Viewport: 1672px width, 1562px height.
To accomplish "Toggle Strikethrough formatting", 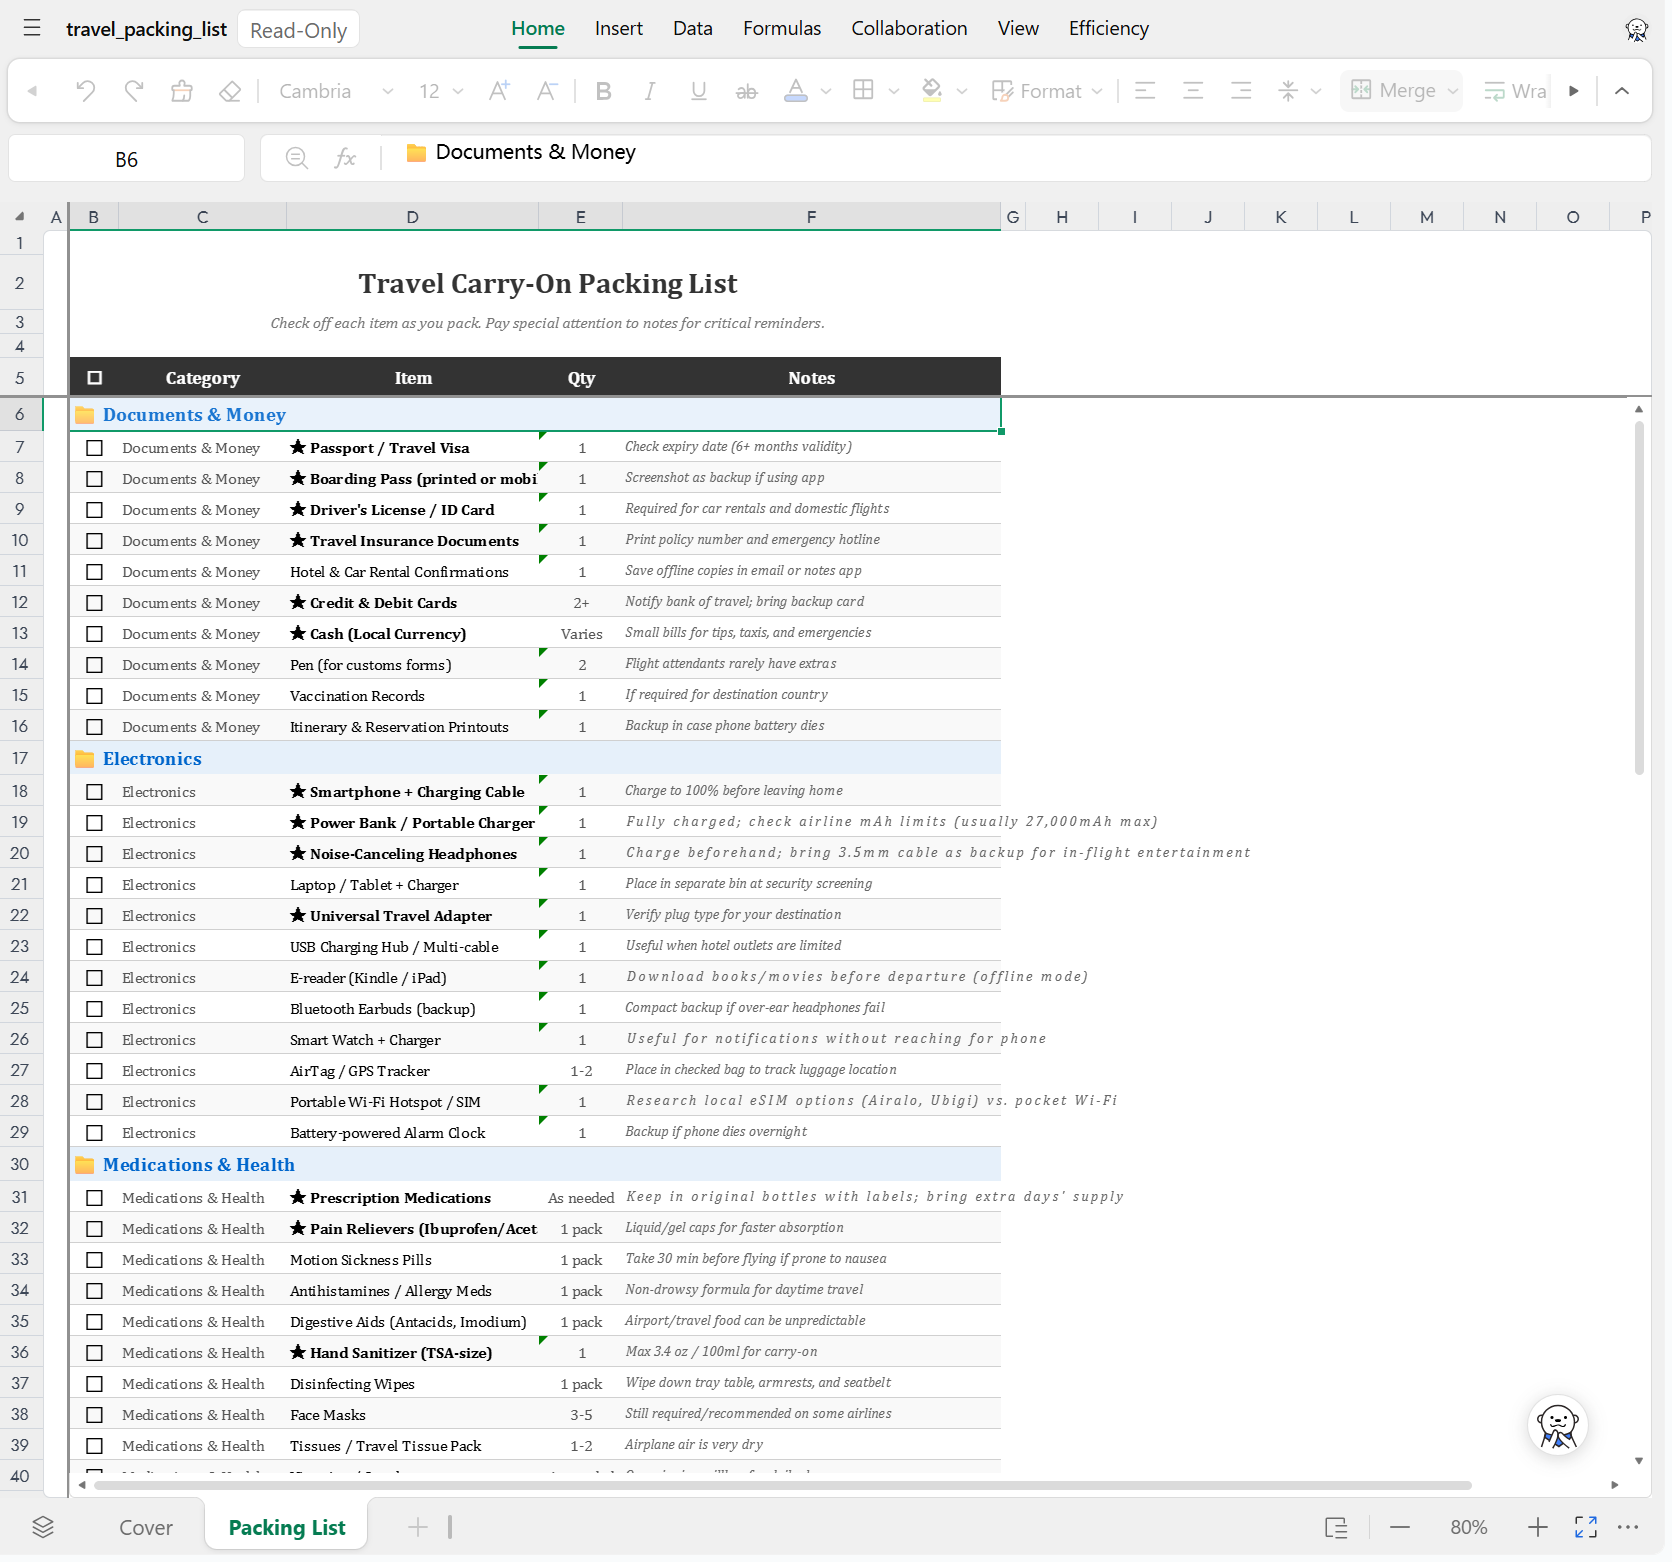I will coord(746,91).
